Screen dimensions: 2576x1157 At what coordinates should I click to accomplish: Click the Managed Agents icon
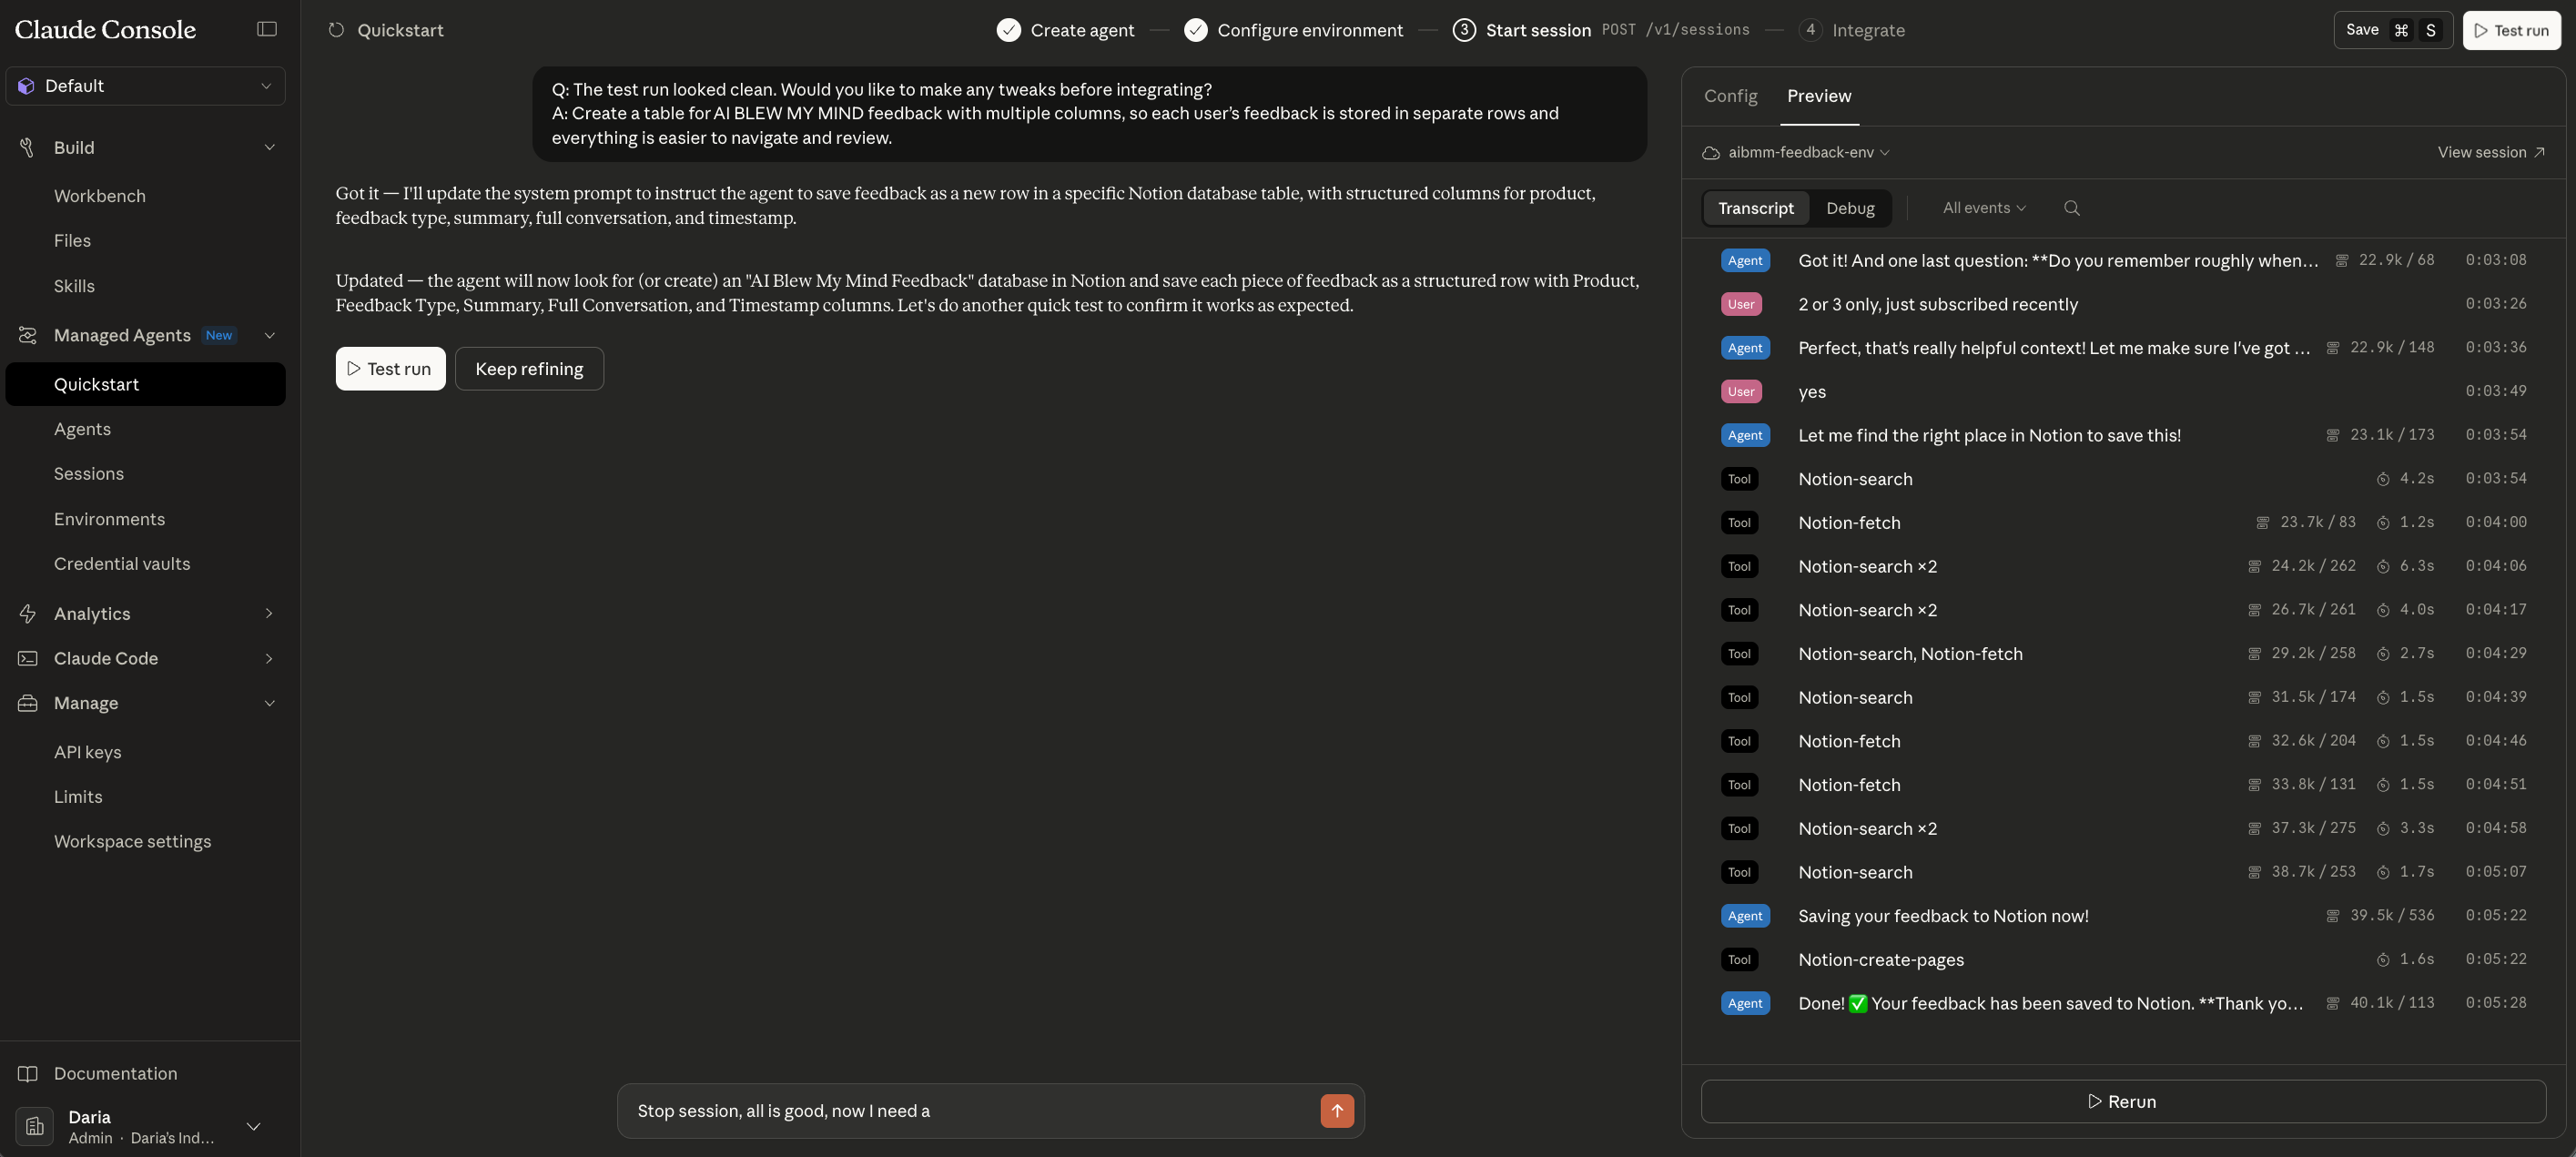[27, 335]
